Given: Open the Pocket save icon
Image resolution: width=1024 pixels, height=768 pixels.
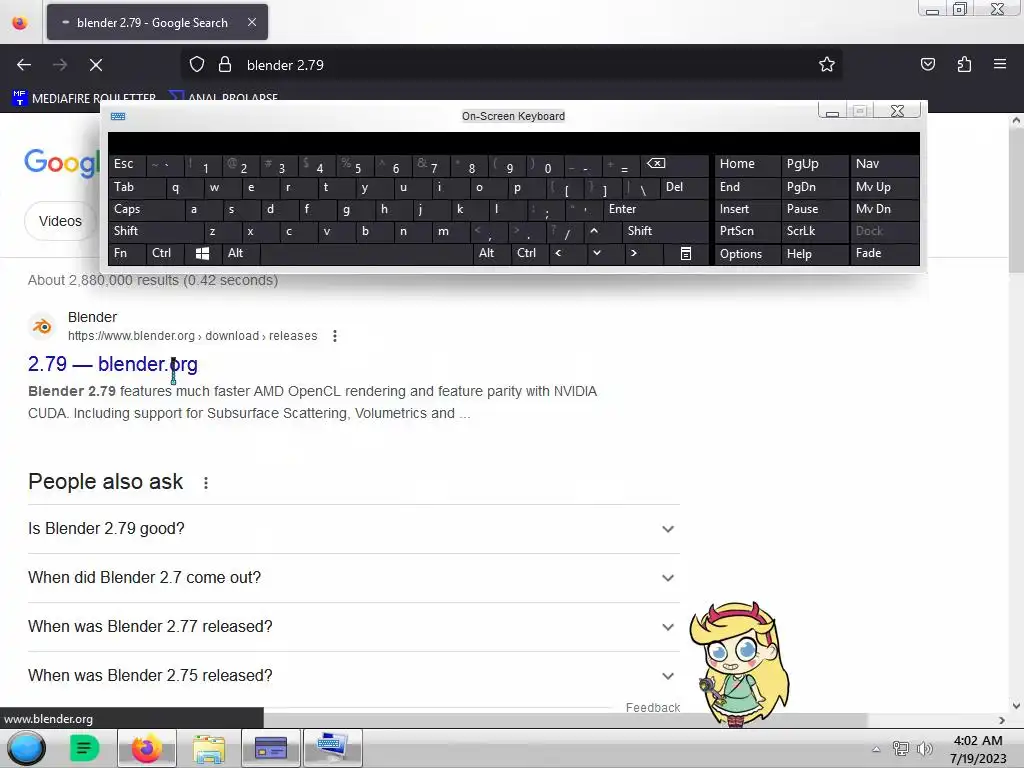Looking at the screenshot, I should coord(927,65).
